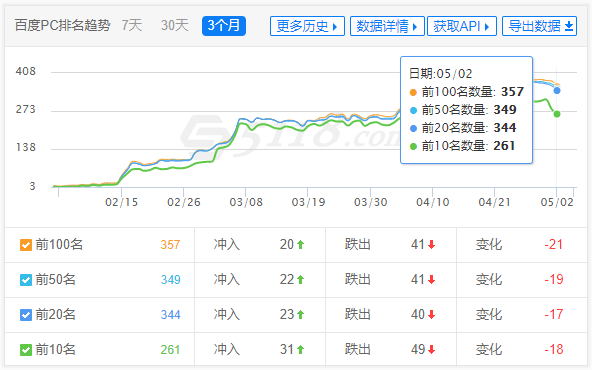Click the green up arrow in the 前100名 冲入 cell
Viewport: 592px width, 370px height.
(x=301, y=245)
